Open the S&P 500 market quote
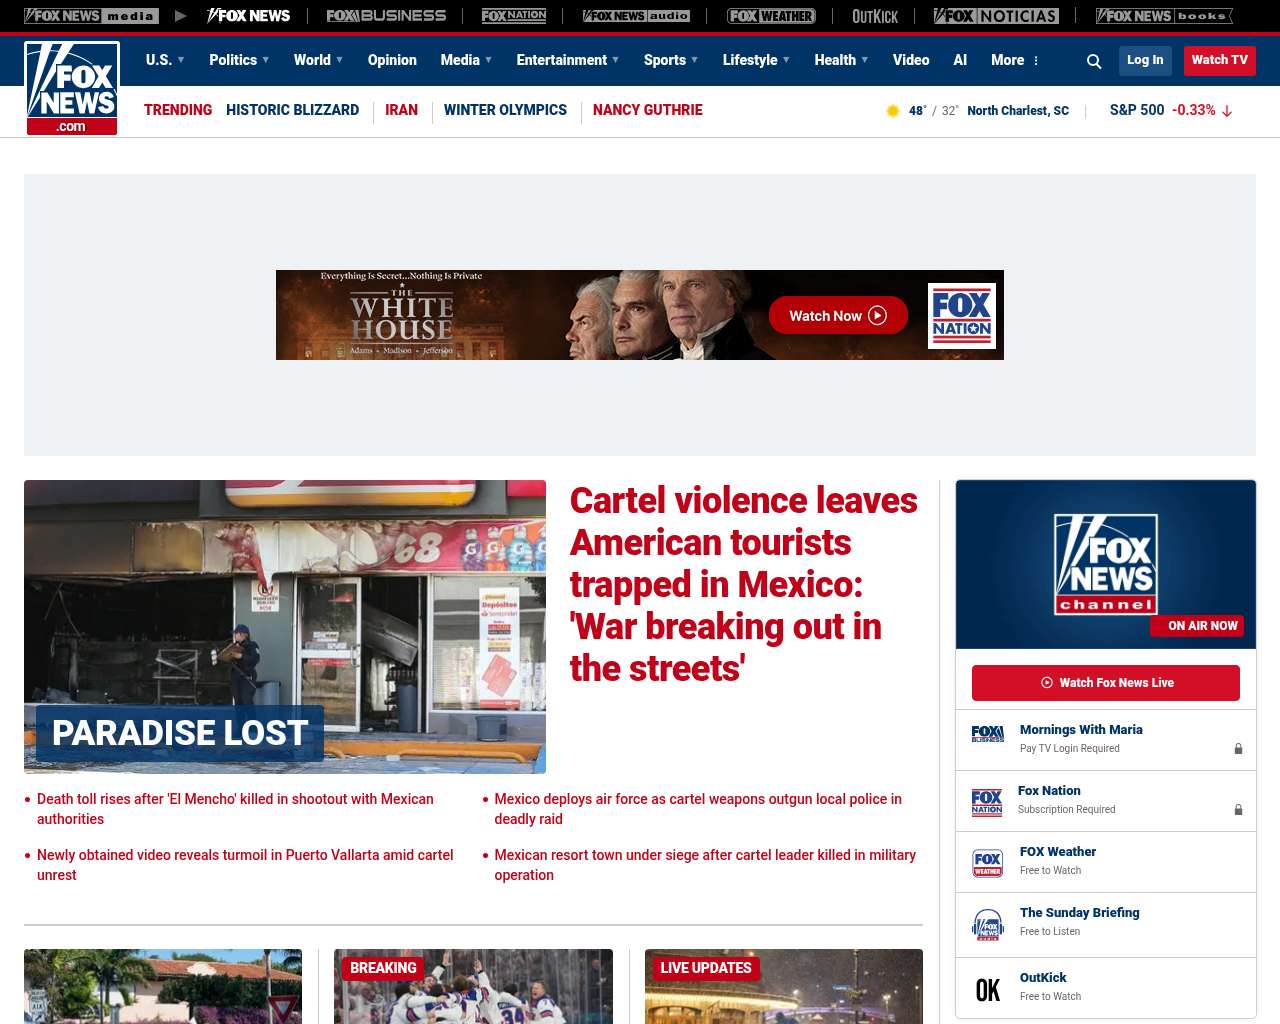This screenshot has width=1280, height=1024. pyautogui.click(x=1170, y=110)
